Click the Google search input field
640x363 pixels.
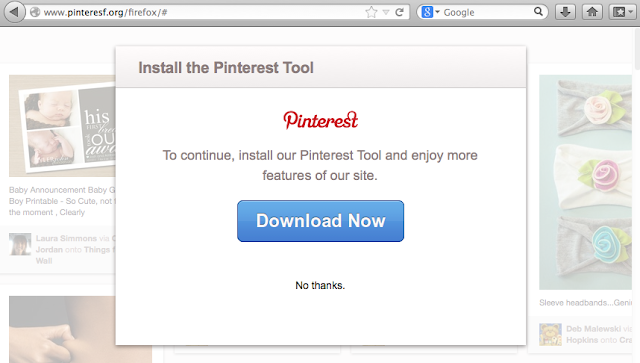coord(486,12)
